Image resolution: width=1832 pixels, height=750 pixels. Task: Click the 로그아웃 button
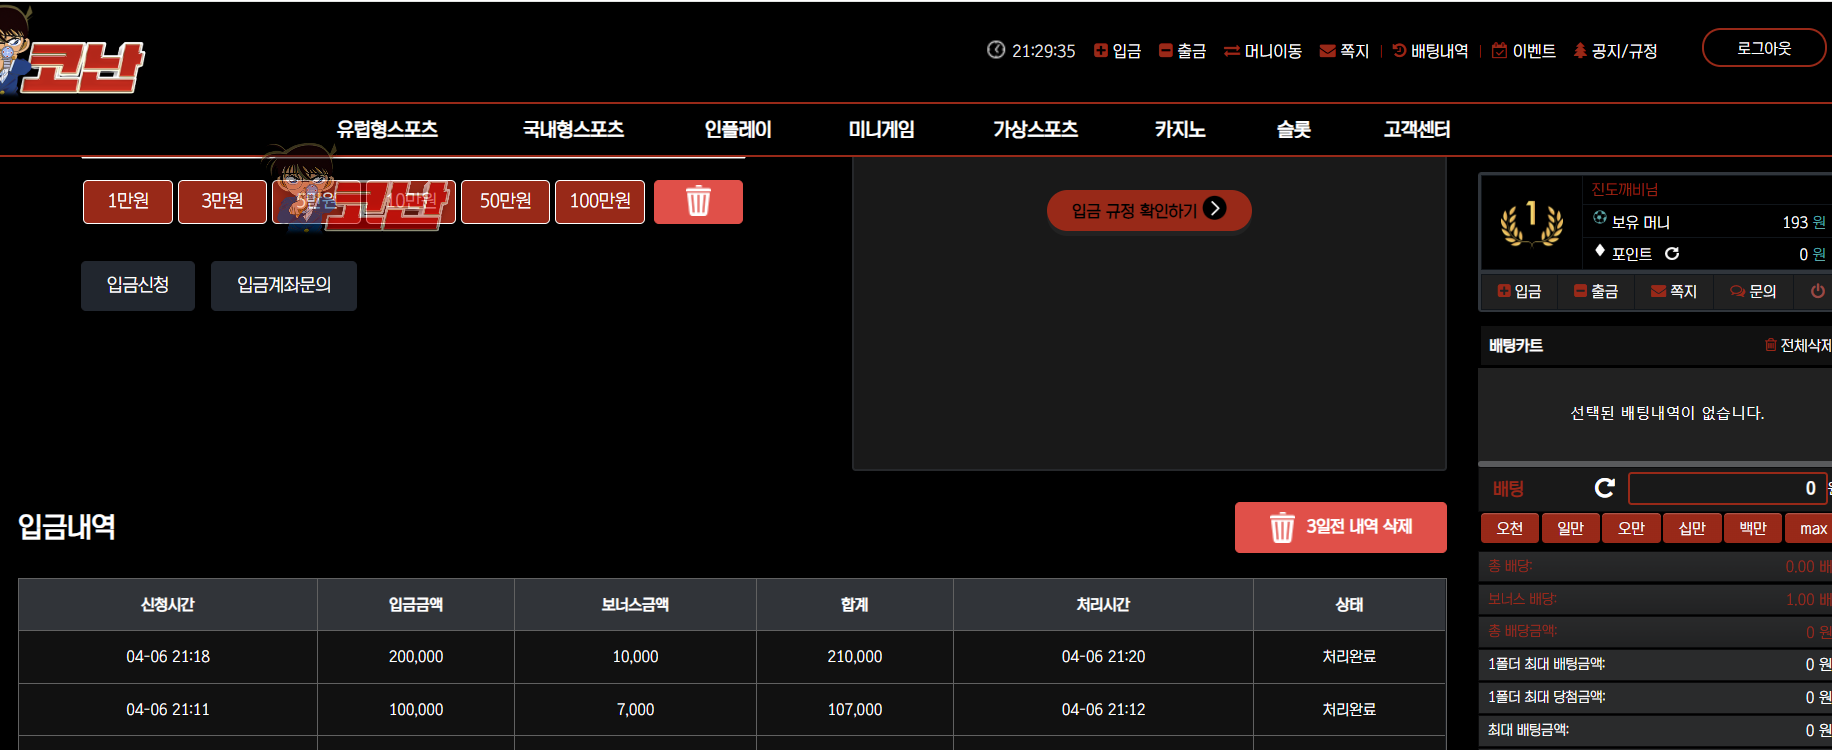[x=1764, y=48]
